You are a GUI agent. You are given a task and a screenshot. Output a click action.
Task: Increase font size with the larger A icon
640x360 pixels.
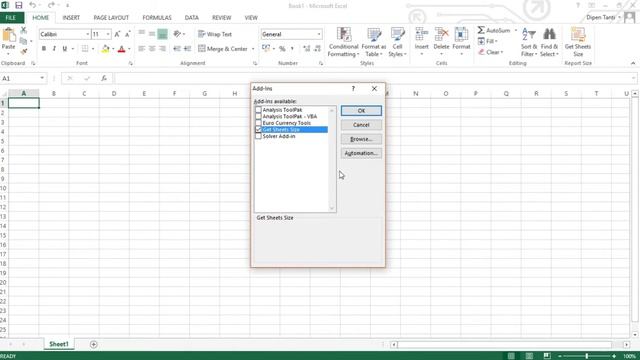tap(117, 34)
